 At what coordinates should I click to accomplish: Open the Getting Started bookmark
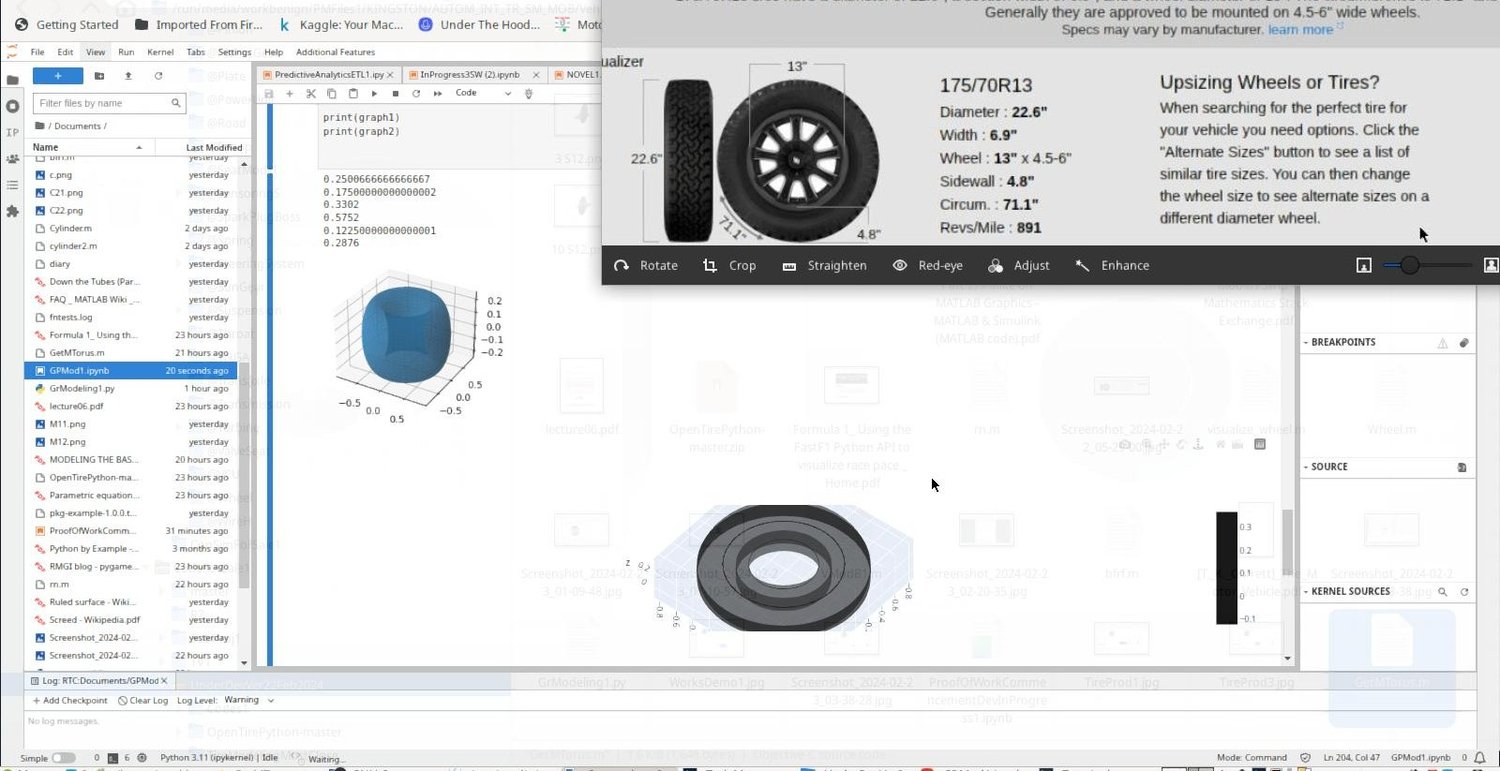click(66, 24)
